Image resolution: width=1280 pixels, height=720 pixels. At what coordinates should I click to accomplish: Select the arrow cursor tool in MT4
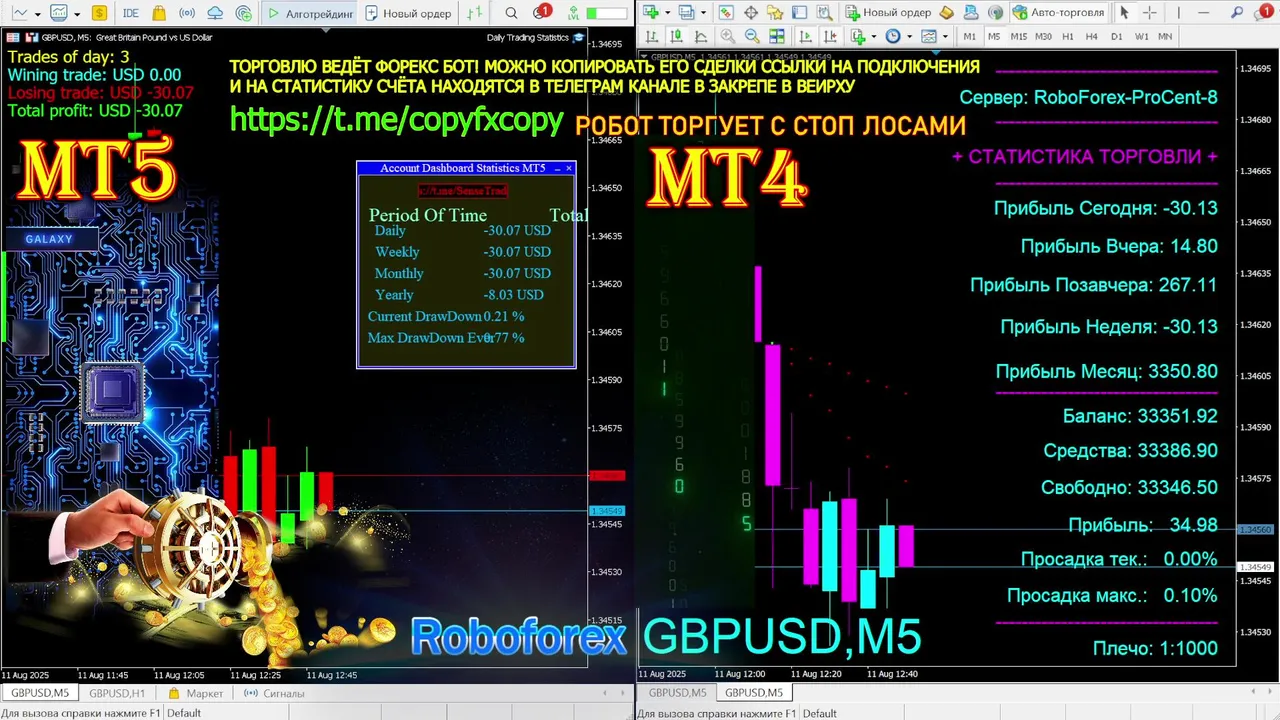click(1124, 13)
